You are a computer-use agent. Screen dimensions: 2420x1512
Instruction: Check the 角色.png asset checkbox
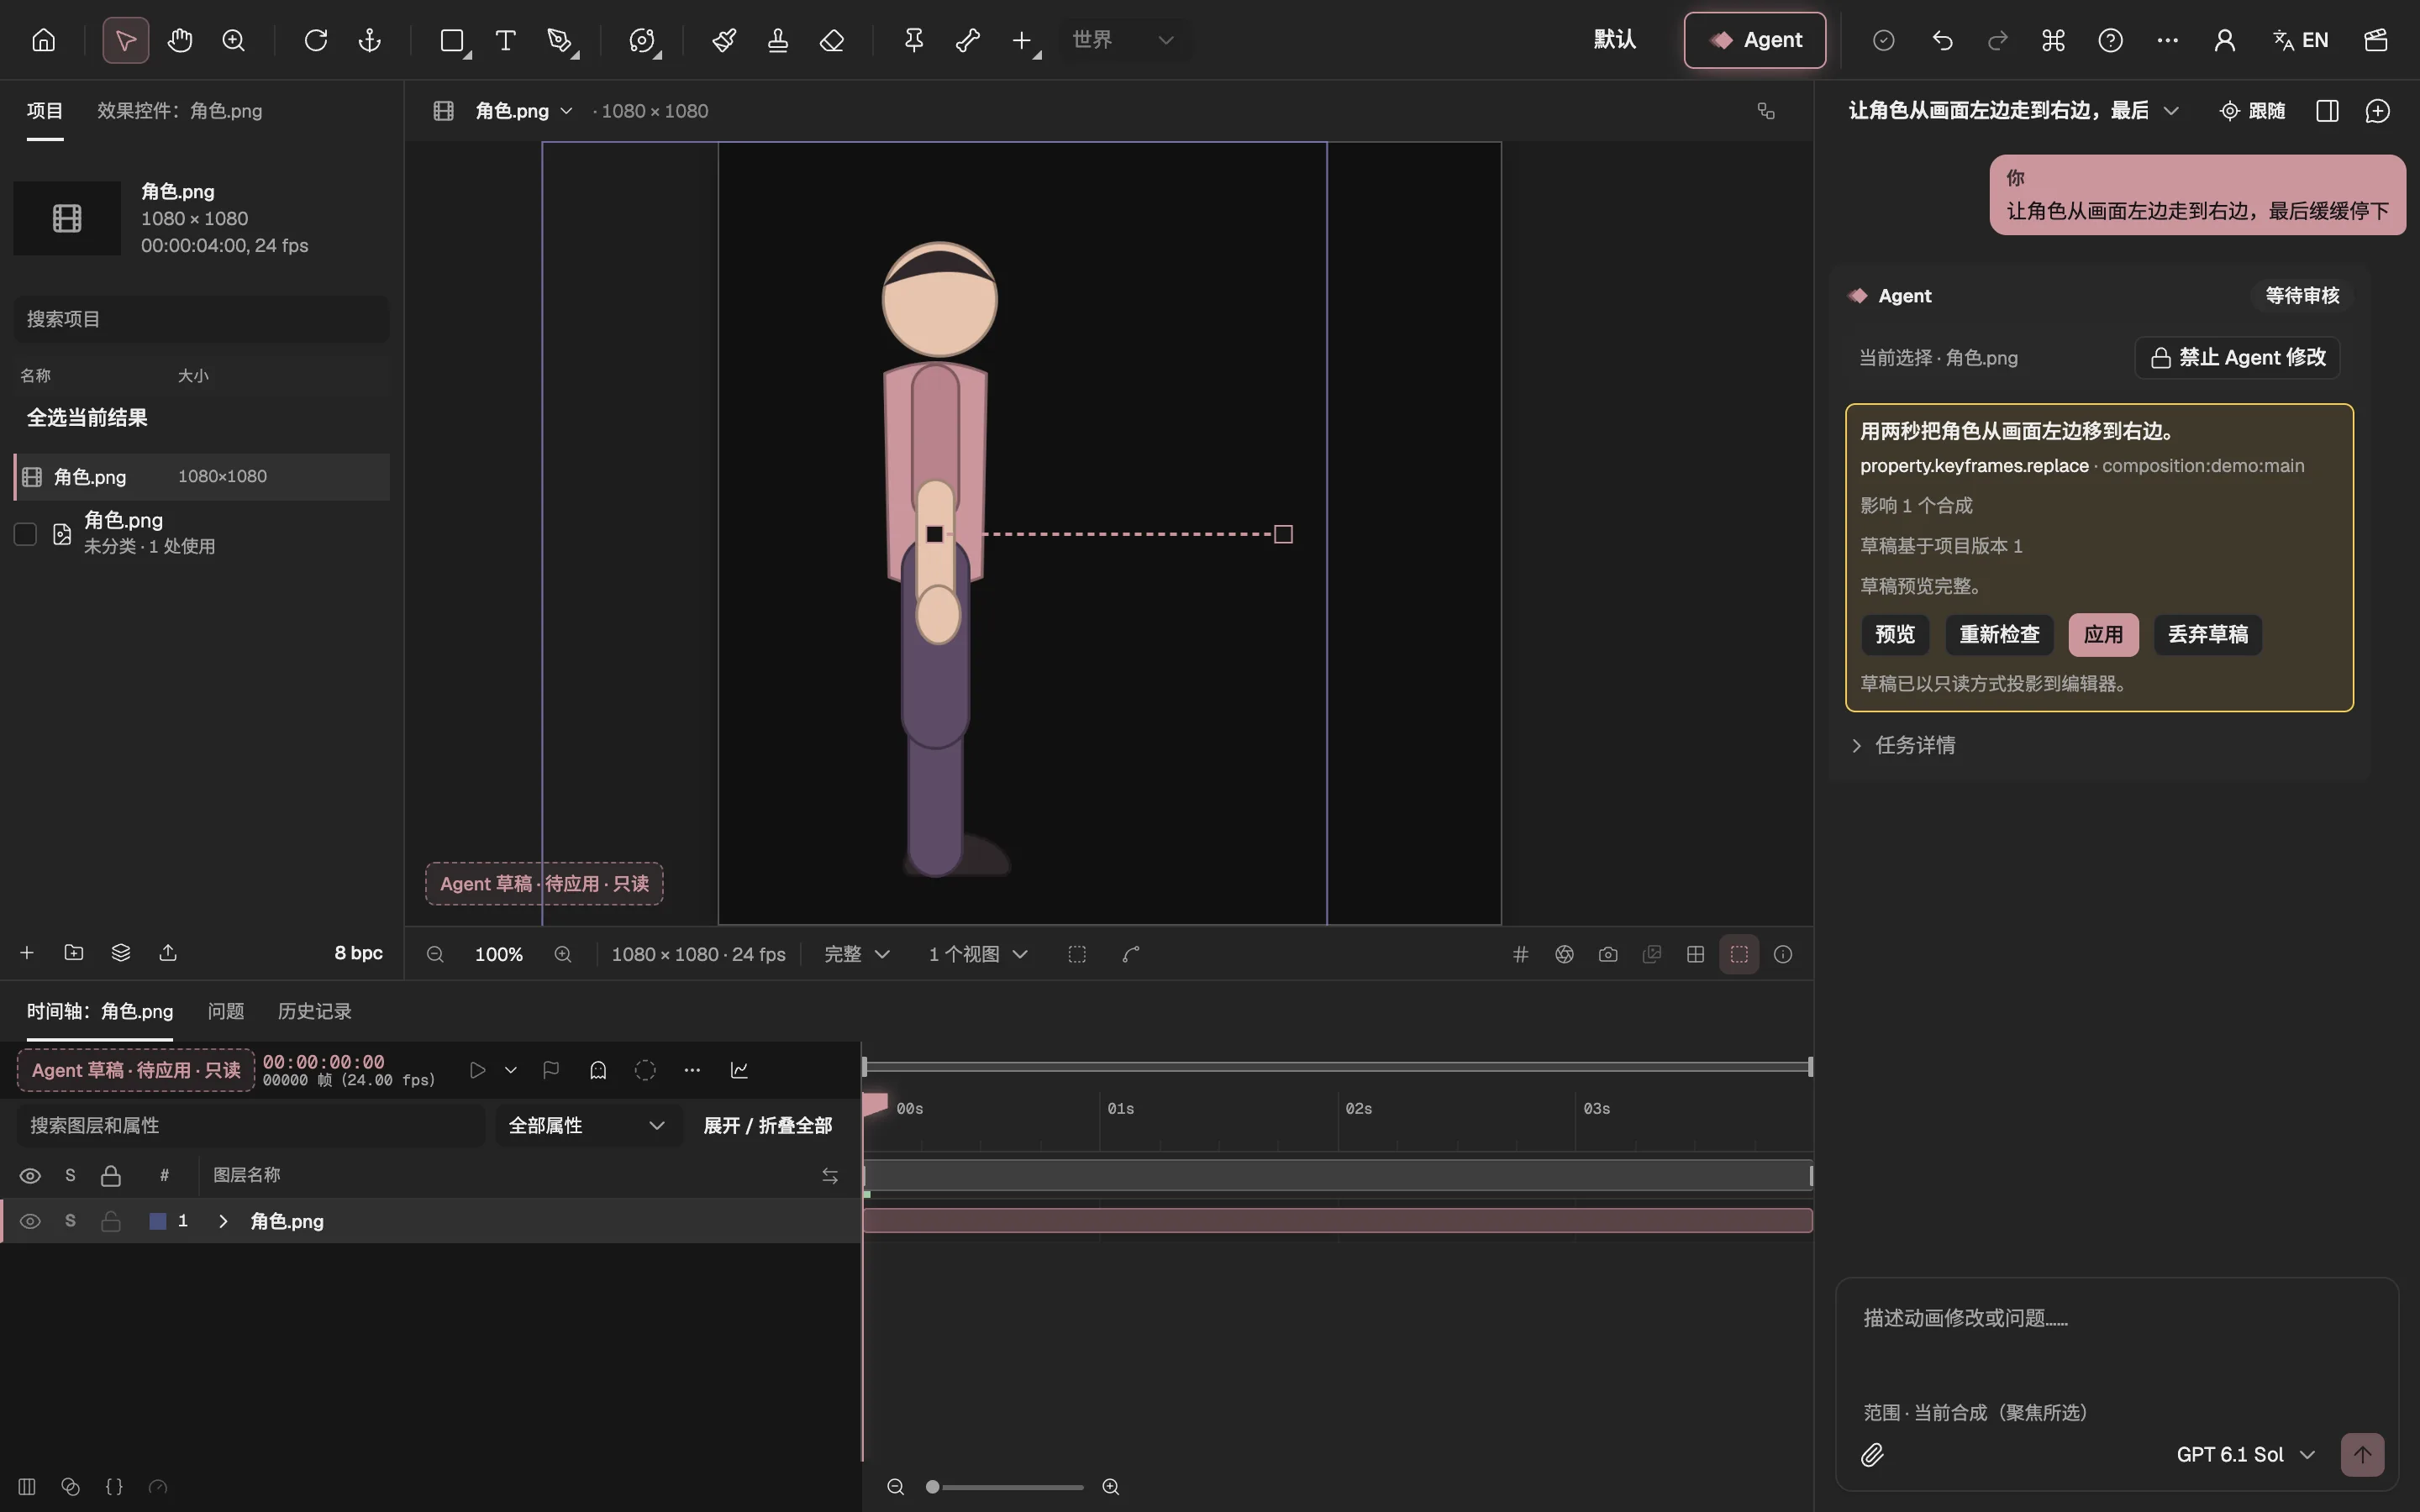click(x=25, y=534)
